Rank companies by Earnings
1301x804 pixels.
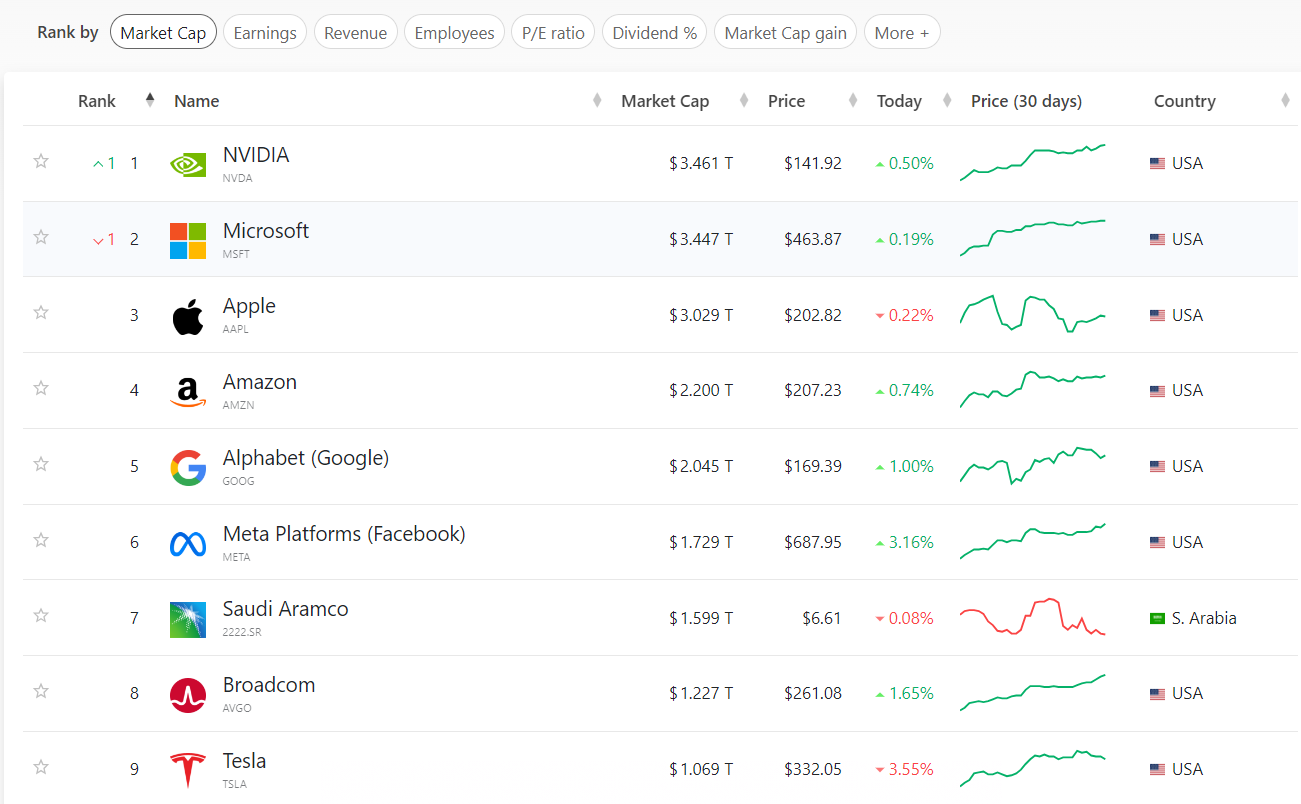click(265, 33)
